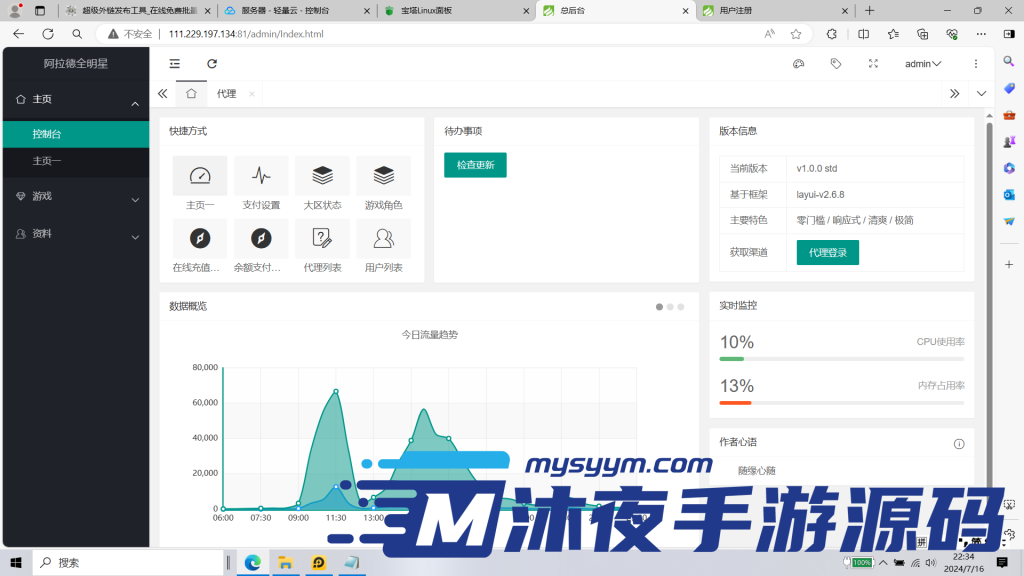Click the 在线充值 compass icon
The width and height of the screenshot is (1024, 576).
pos(199,239)
